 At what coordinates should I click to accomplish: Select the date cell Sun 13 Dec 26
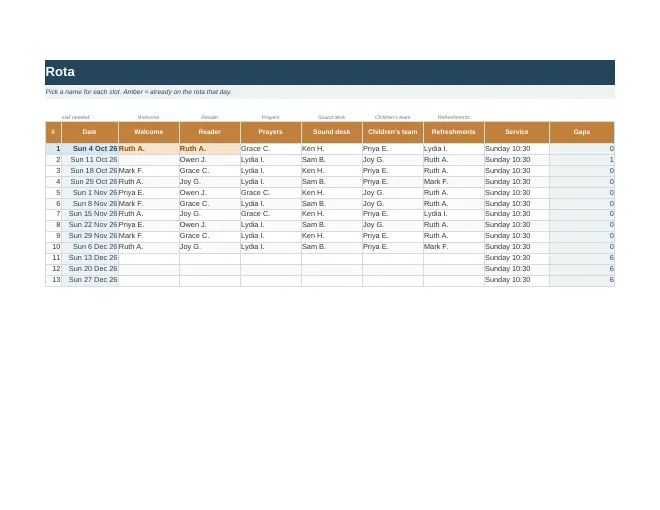90,258
